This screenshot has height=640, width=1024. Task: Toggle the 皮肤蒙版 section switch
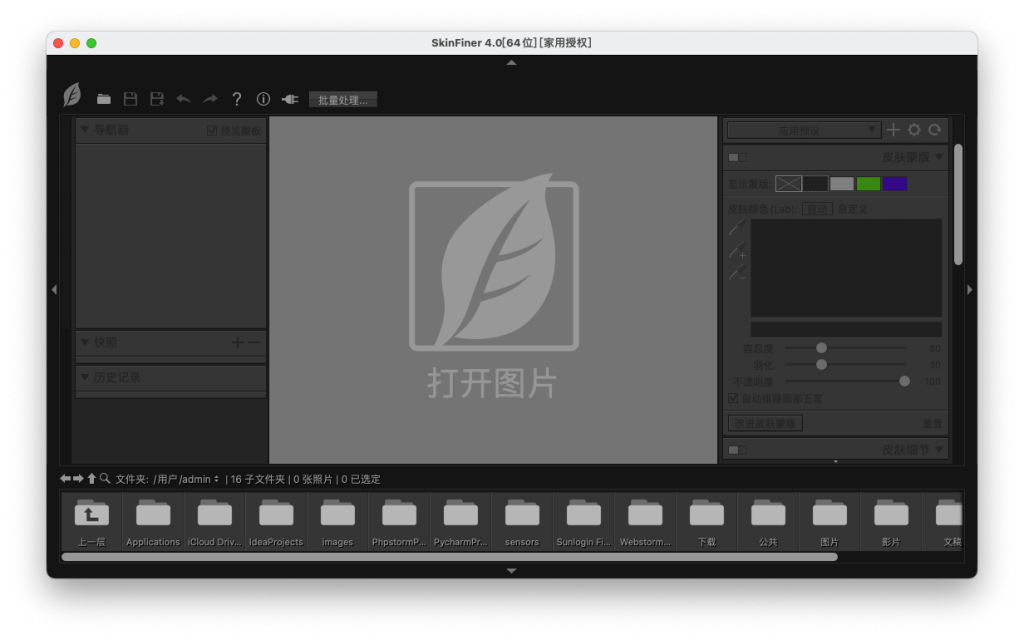[x=737, y=157]
